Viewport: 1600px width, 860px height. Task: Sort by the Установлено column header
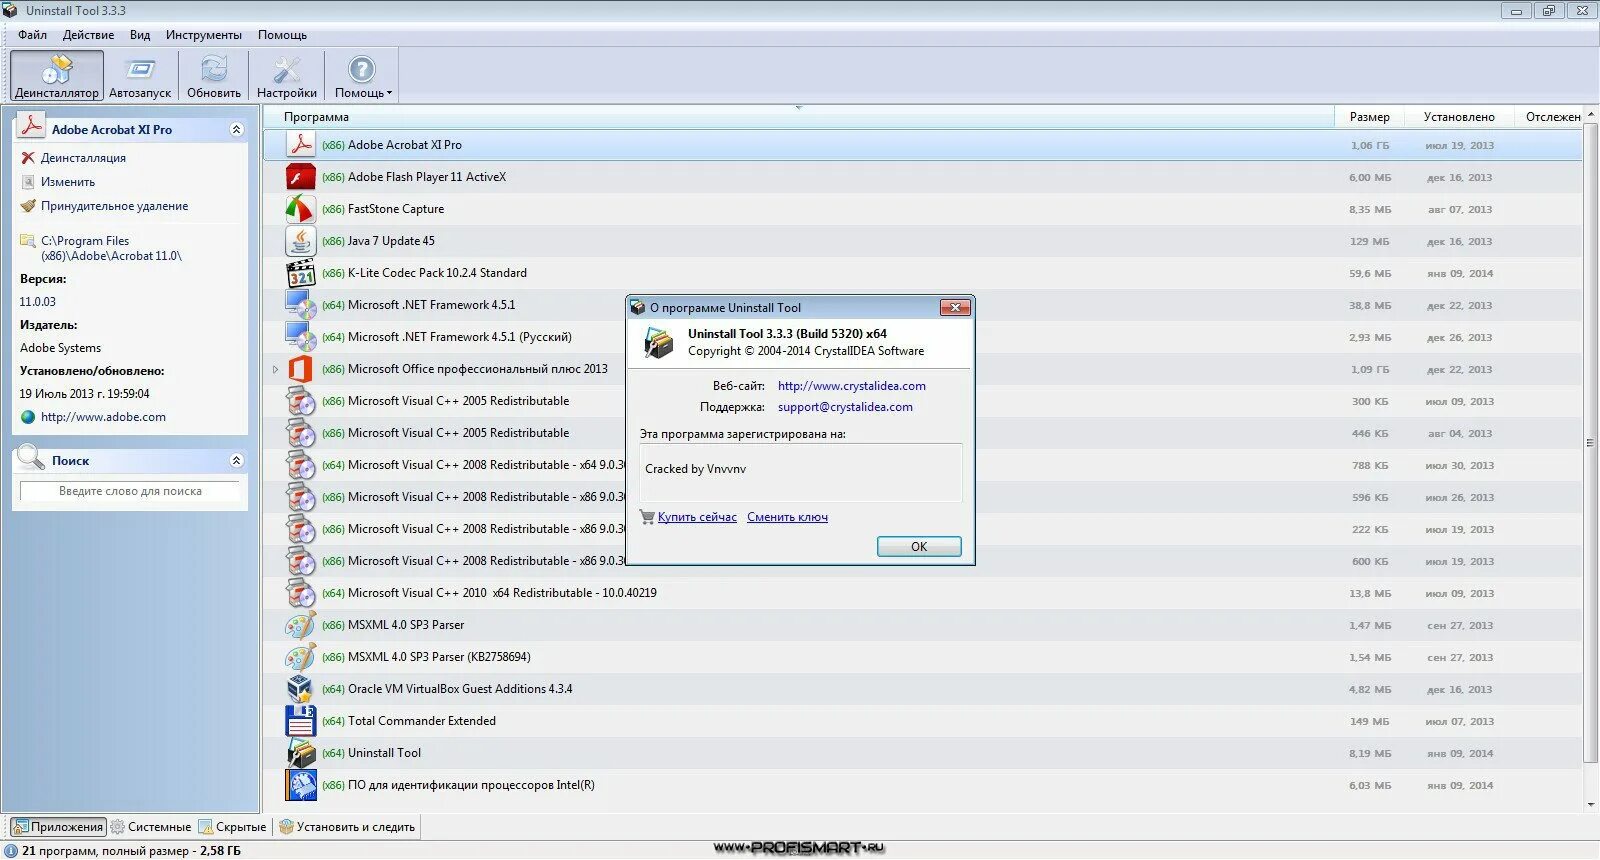point(1459,117)
